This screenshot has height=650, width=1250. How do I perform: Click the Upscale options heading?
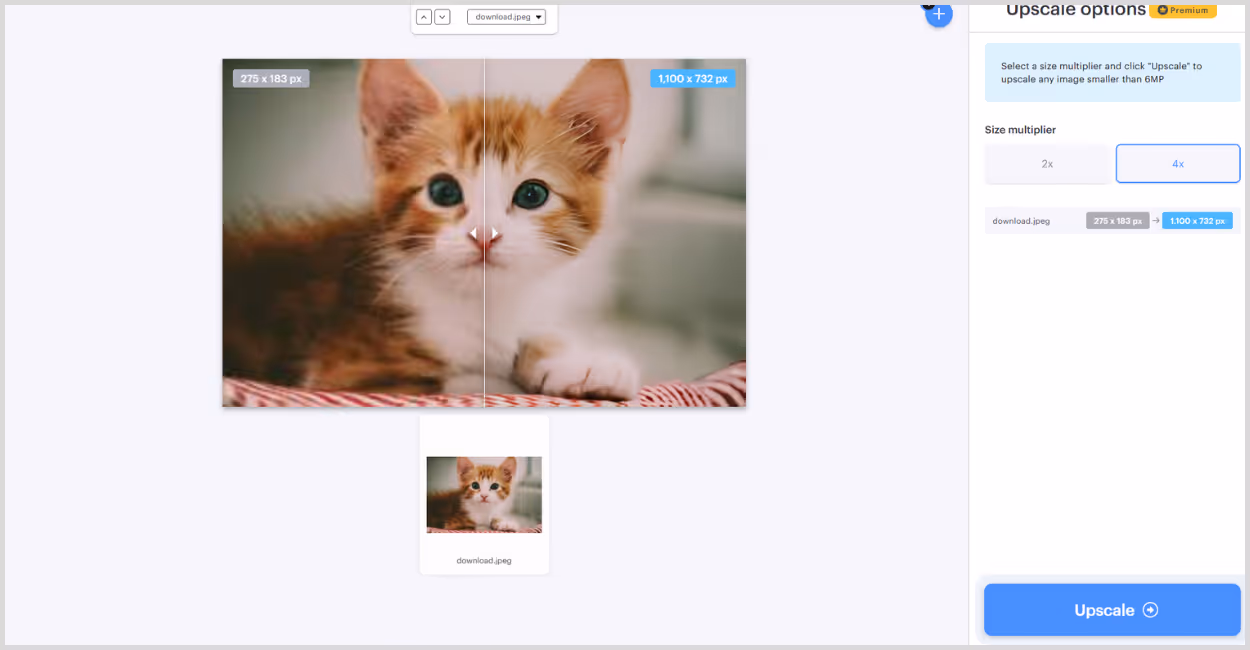1075,10
